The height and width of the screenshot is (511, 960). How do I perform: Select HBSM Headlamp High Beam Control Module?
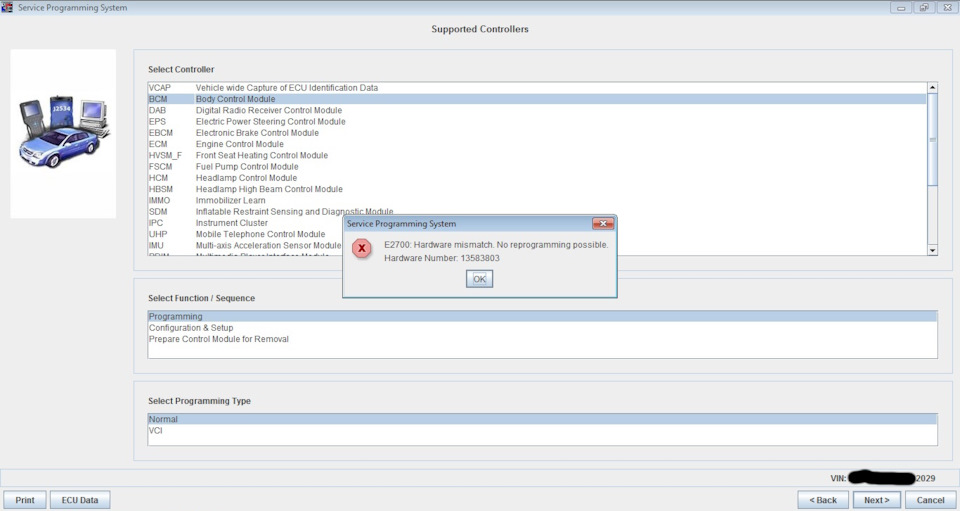pyautogui.click(x=537, y=189)
